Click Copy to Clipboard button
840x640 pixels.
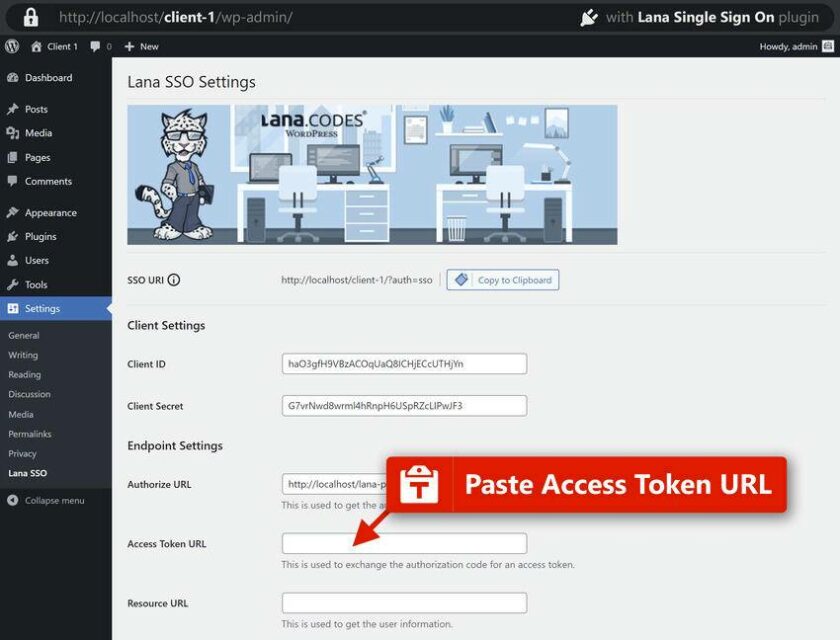coord(502,280)
